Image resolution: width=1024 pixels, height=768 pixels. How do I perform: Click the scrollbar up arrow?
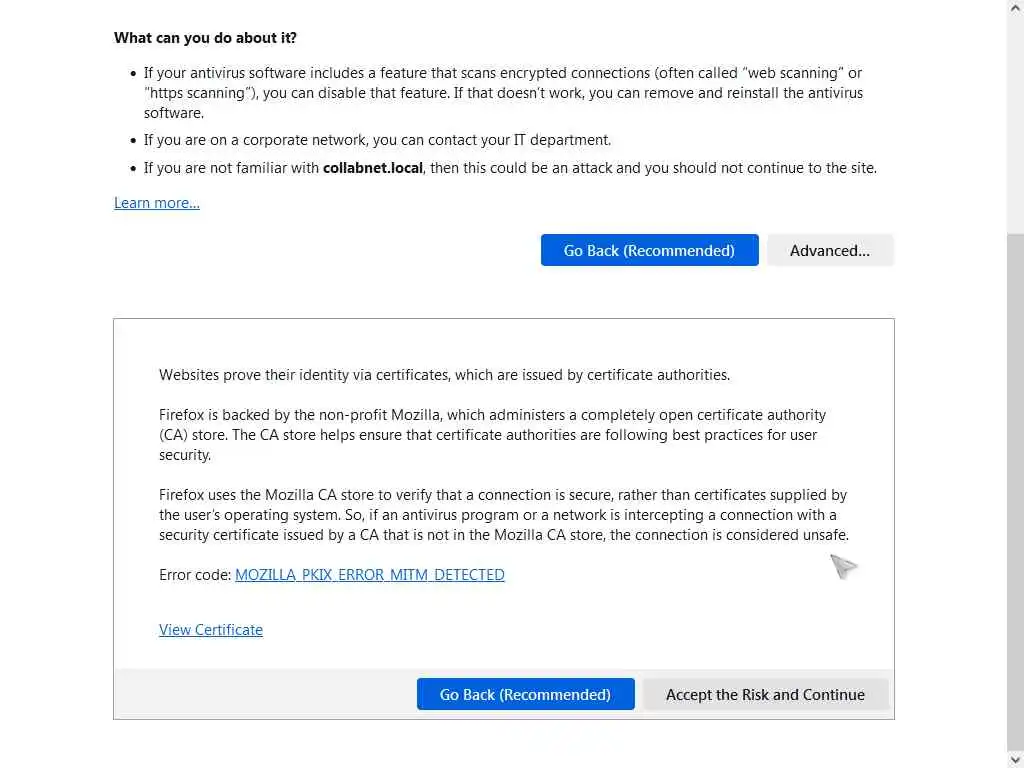(1015, 8)
